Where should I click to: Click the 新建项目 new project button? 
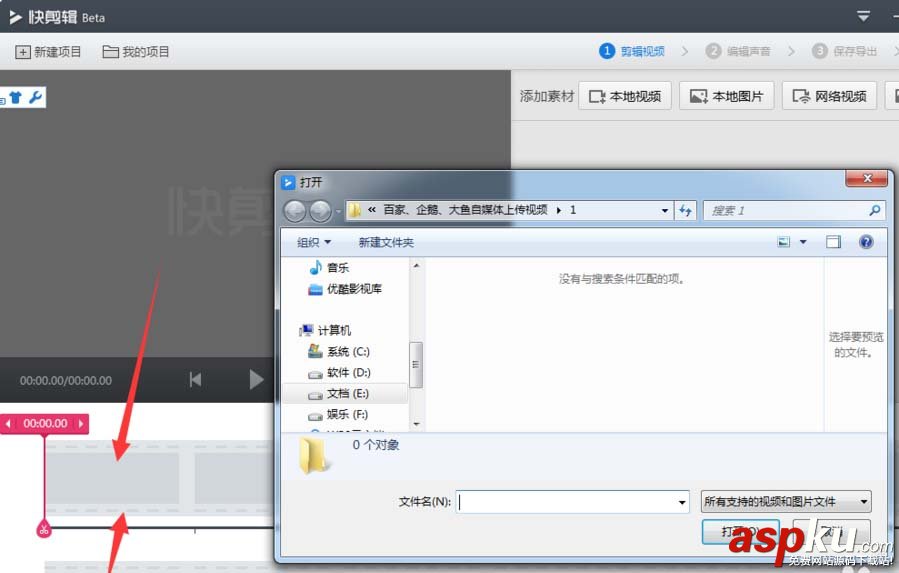(48, 52)
